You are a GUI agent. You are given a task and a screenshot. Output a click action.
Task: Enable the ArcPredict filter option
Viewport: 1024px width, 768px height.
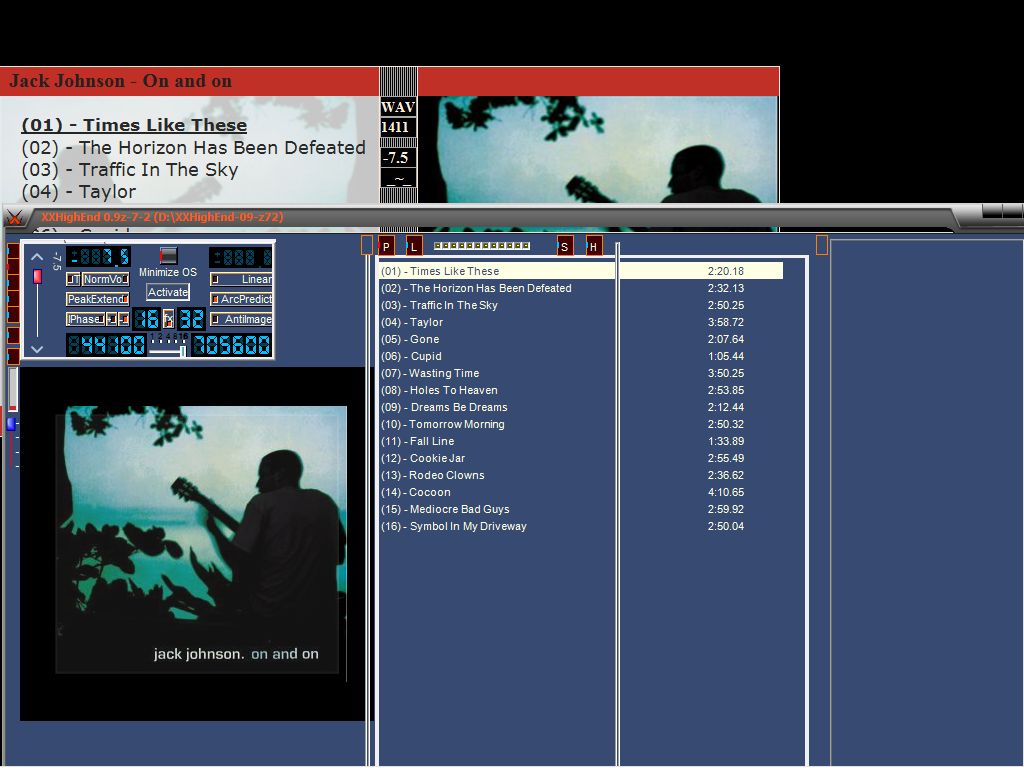tap(241, 299)
